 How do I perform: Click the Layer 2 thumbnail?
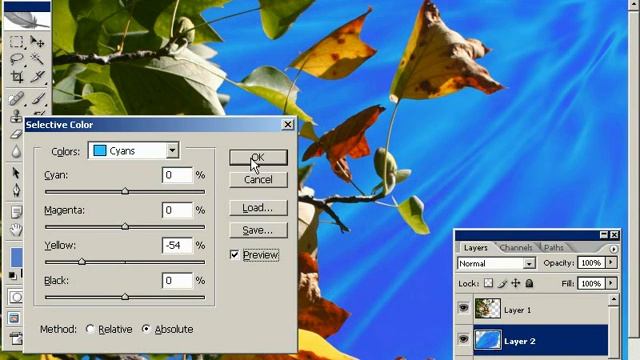[487, 340]
